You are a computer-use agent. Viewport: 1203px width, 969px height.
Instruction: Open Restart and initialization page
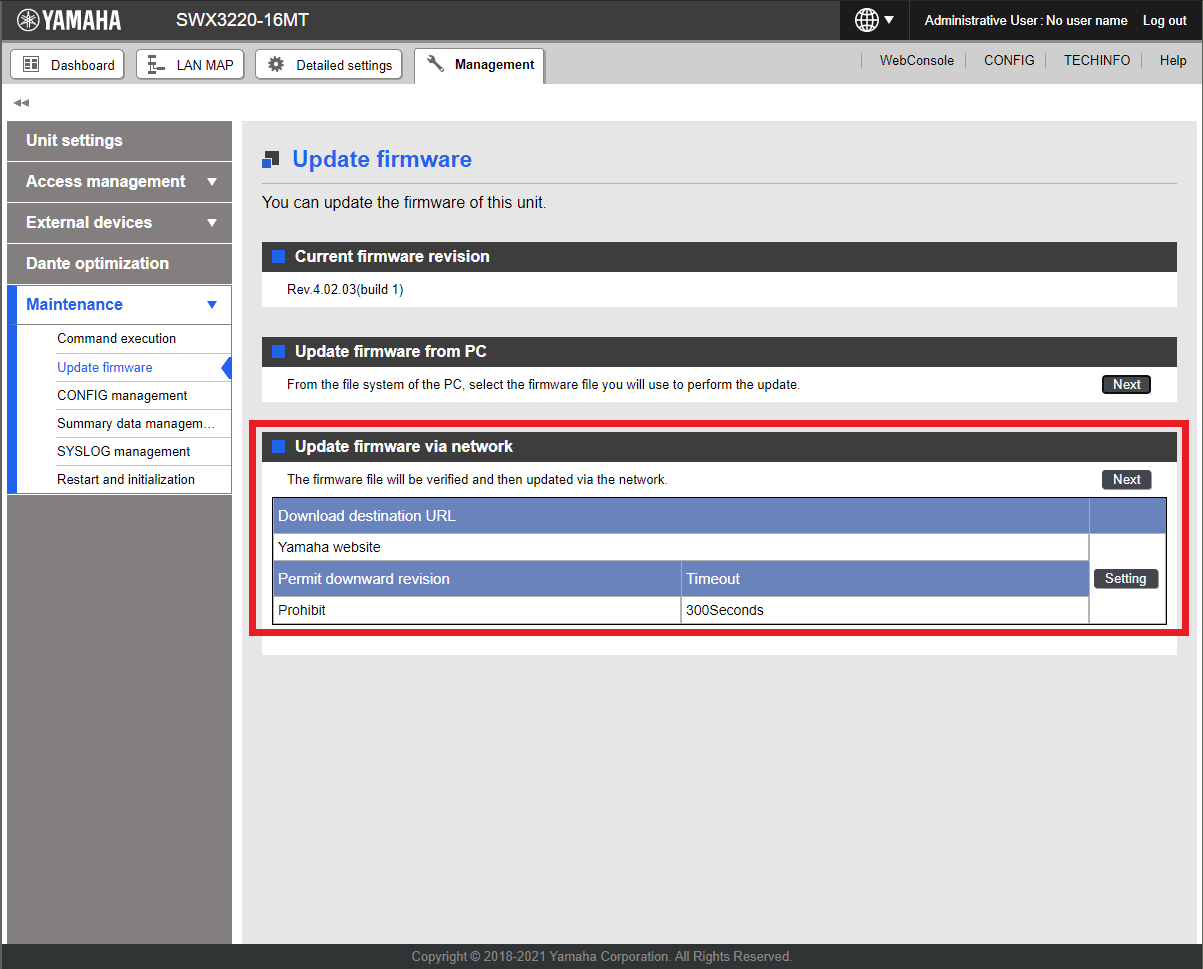click(126, 479)
